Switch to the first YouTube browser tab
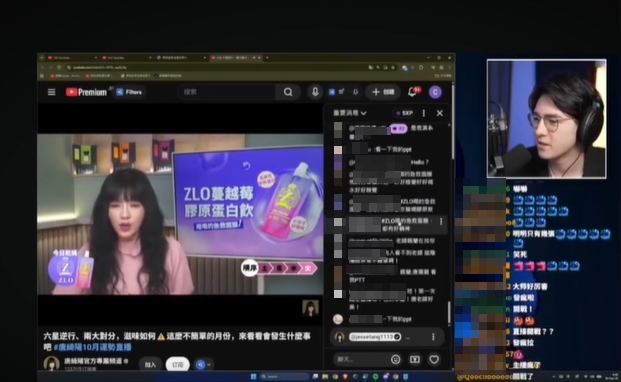Image resolution: width=621 pixels, height=382 pixels. pyautogui.click(x=71, y=58)
